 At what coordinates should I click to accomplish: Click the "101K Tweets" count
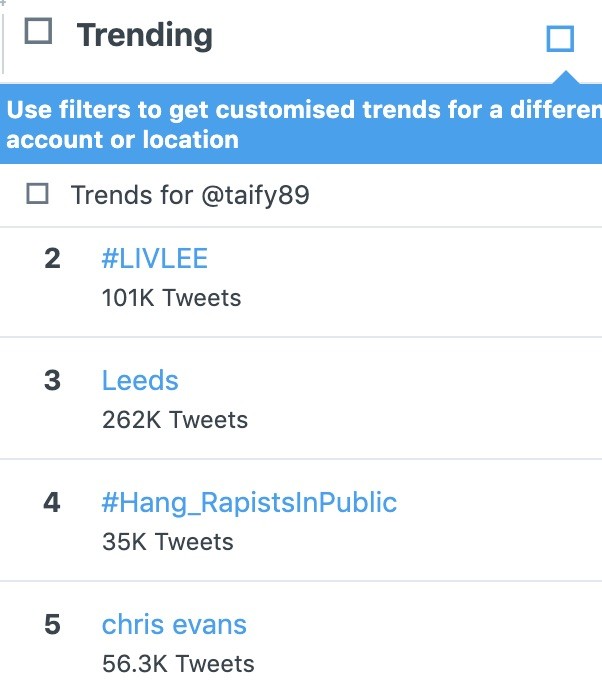pos(171,297)
